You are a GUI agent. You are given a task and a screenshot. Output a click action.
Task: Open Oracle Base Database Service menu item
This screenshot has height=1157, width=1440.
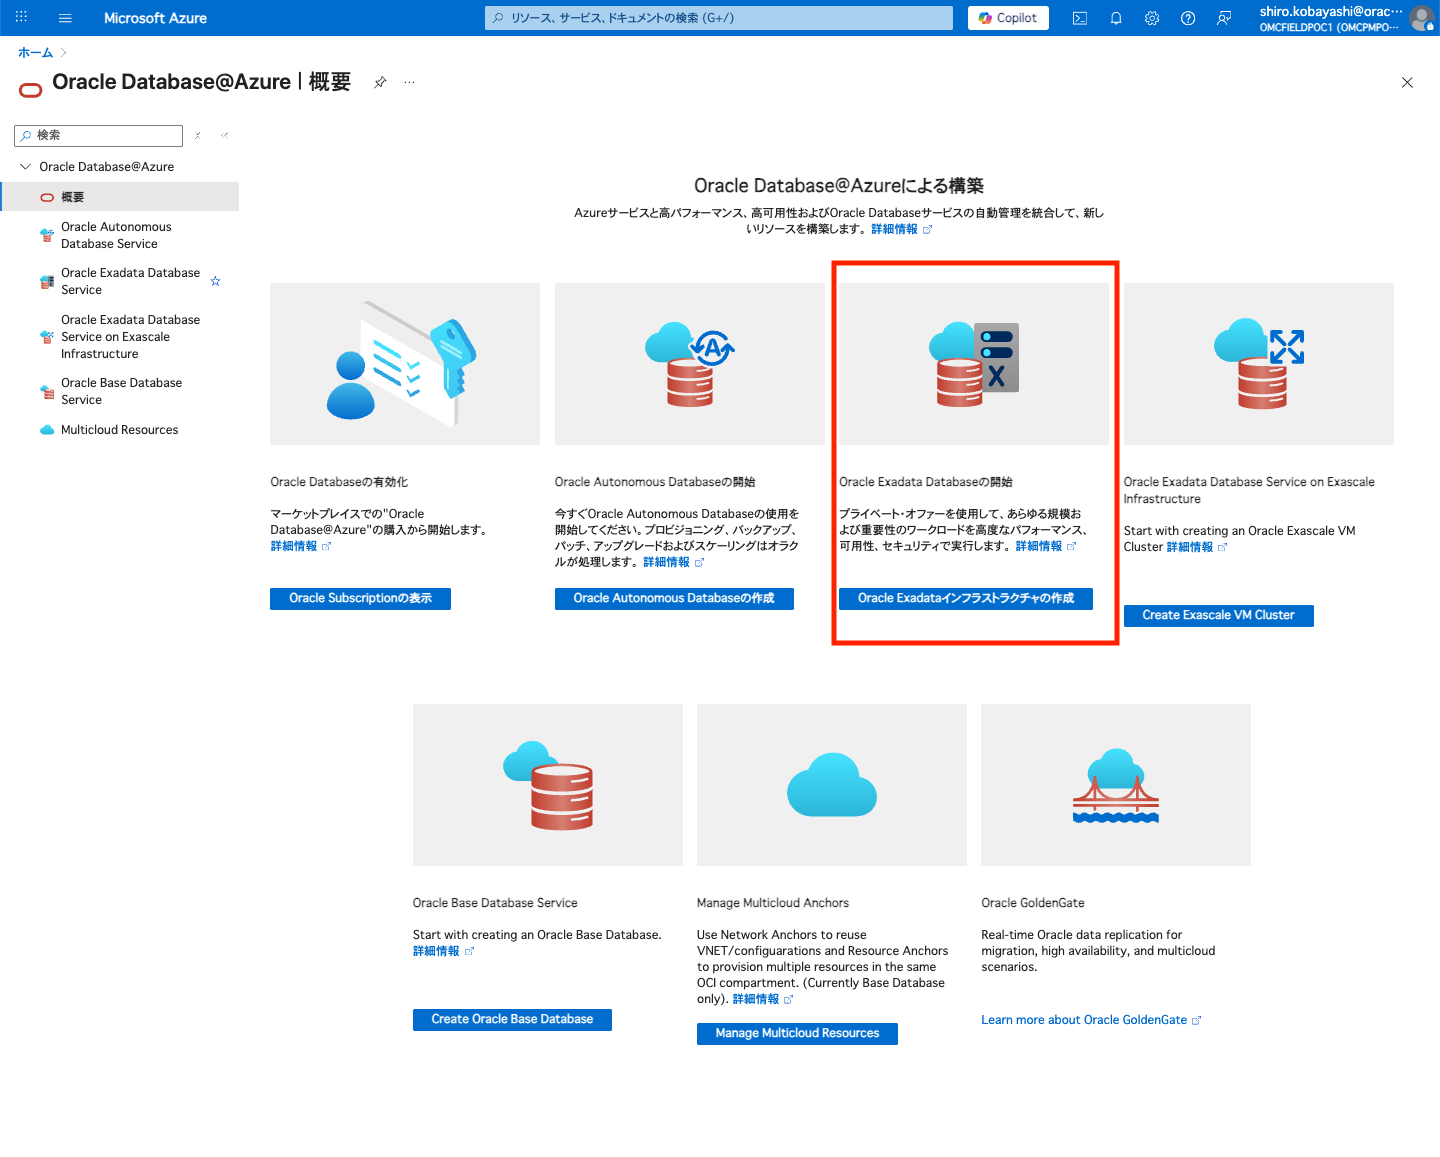pos(120,391)
